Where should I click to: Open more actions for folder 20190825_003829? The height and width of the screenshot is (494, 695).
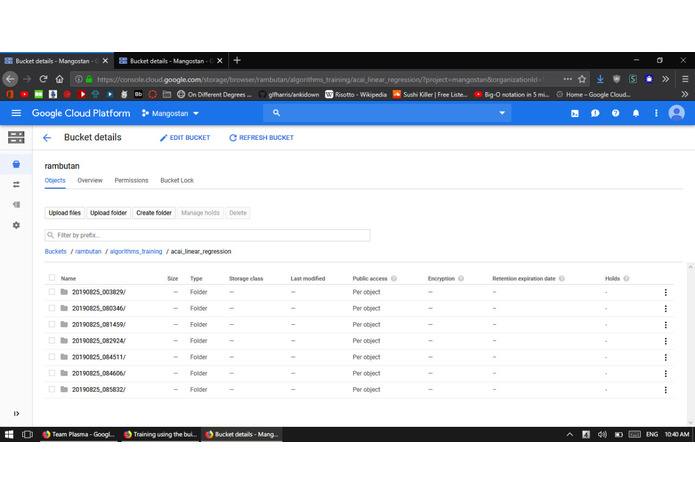click(x=665, y=292)
